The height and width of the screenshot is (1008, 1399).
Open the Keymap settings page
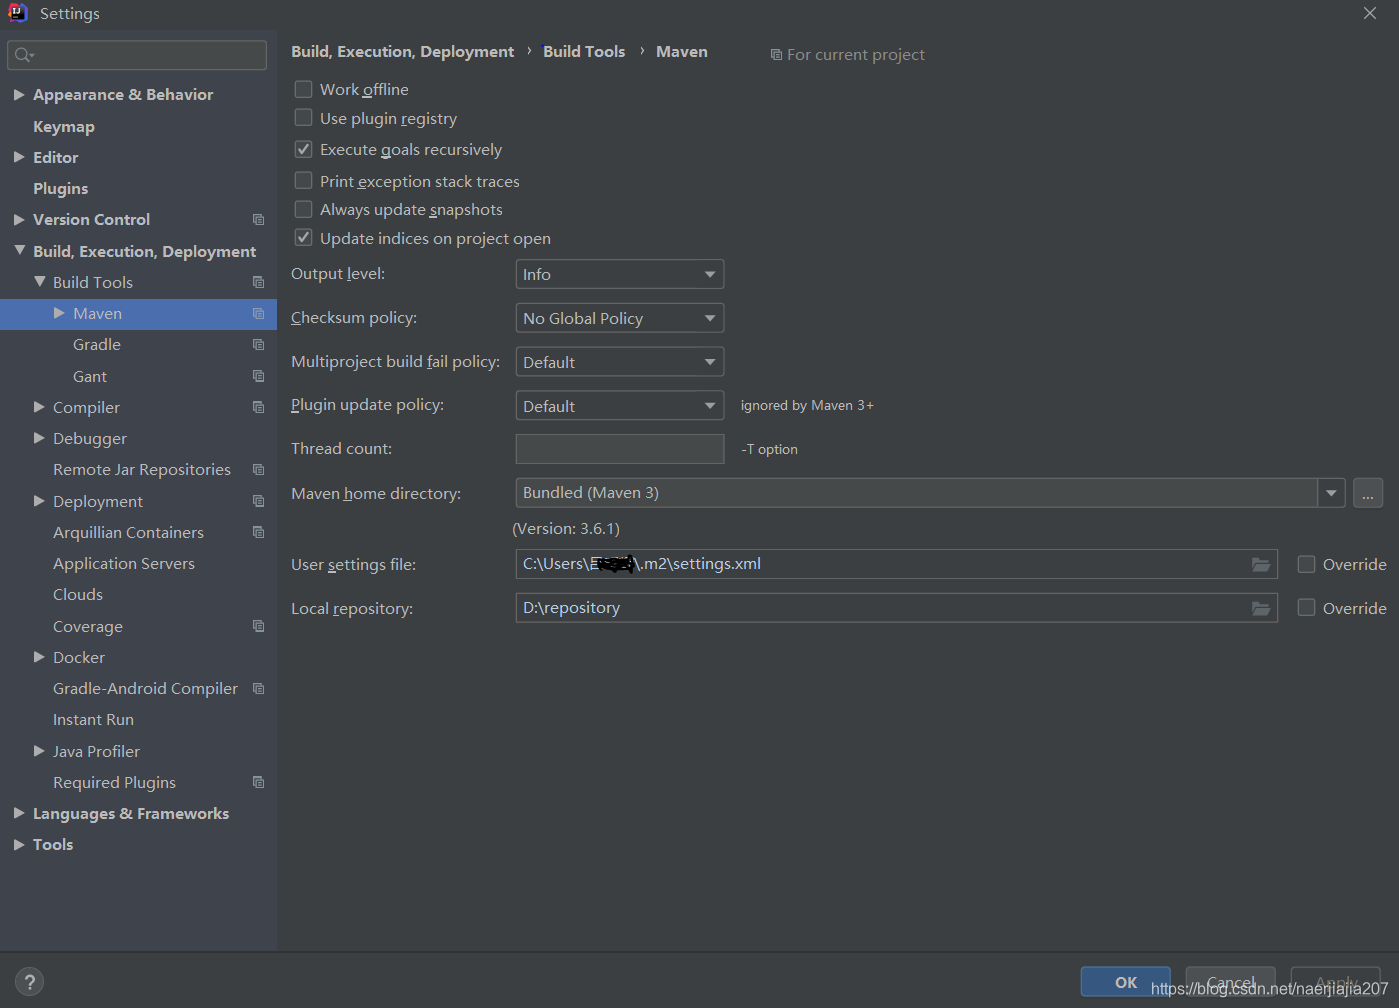point(64,126)
